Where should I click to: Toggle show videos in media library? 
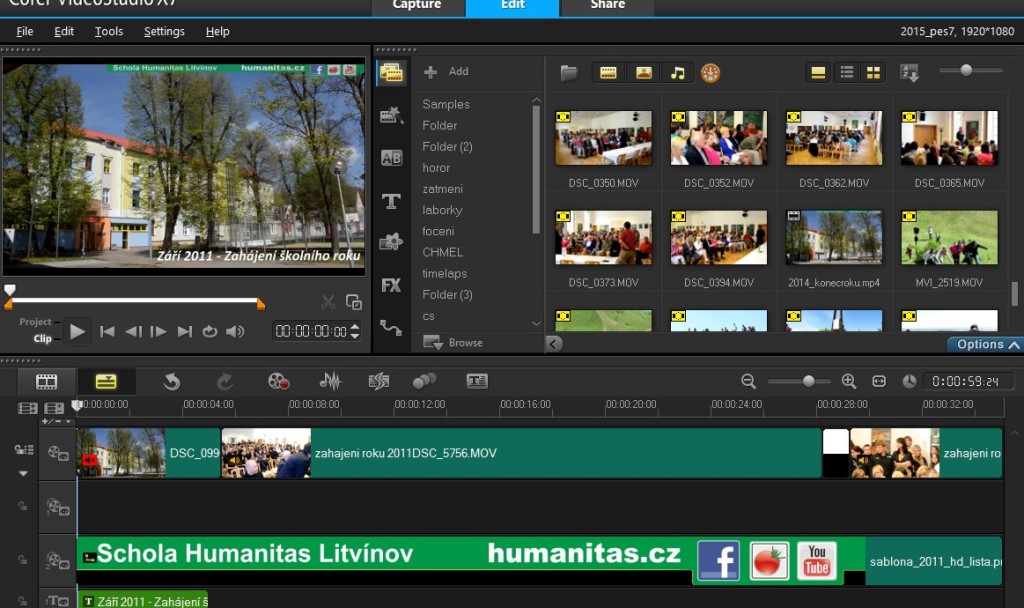point(608,73)
